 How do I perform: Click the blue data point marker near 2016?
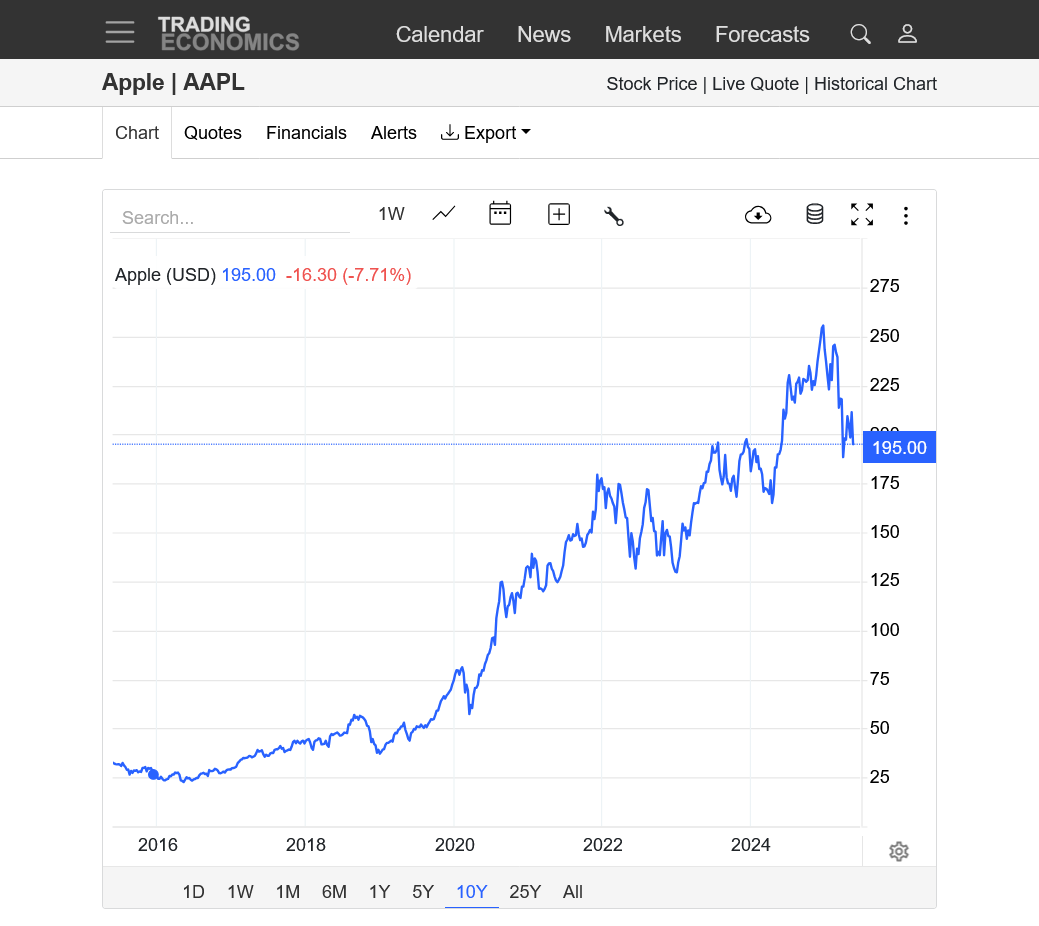(153, 774)
